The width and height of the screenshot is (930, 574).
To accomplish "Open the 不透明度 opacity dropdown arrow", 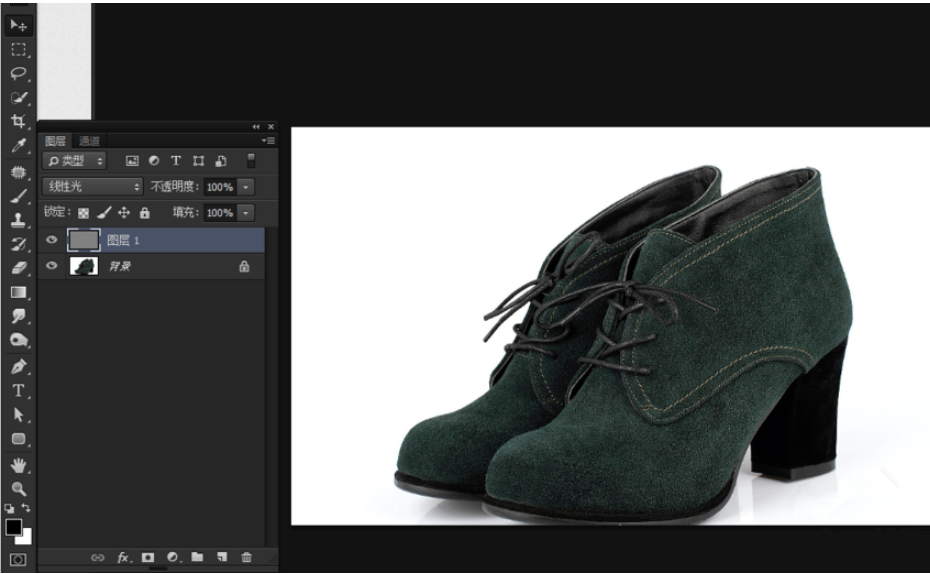I will point(246,187).
